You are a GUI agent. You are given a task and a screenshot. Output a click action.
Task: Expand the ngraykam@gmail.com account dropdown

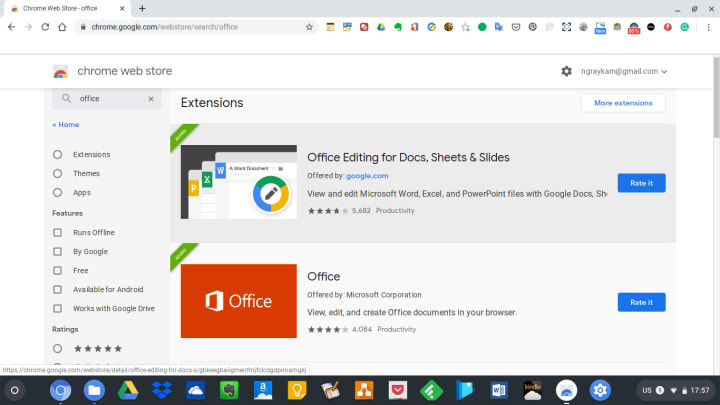click(624, 71)
